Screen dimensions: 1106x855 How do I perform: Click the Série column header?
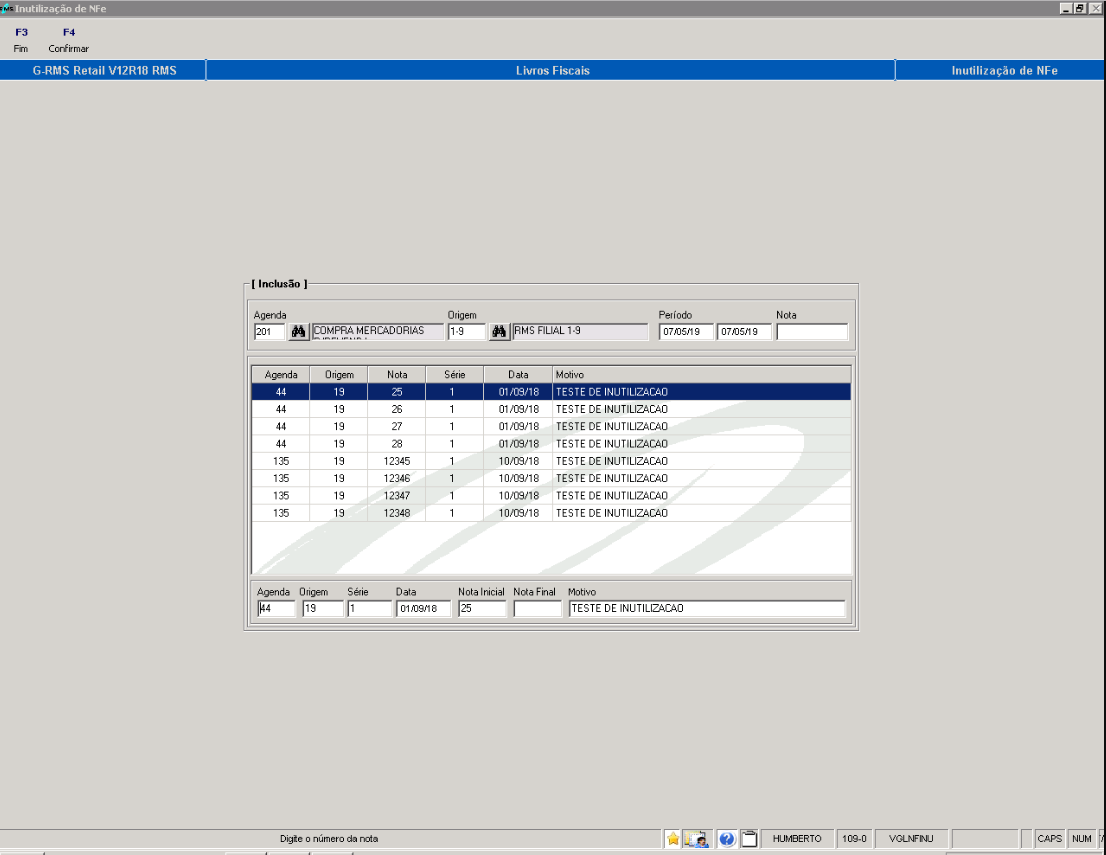(454, 375)
